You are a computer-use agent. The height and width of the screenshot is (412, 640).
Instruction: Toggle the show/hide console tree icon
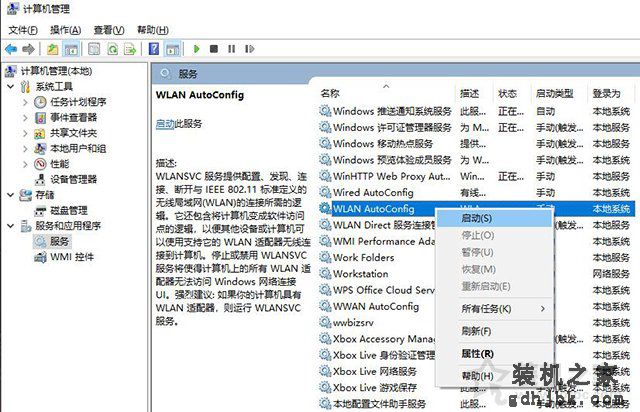(71, 49)
